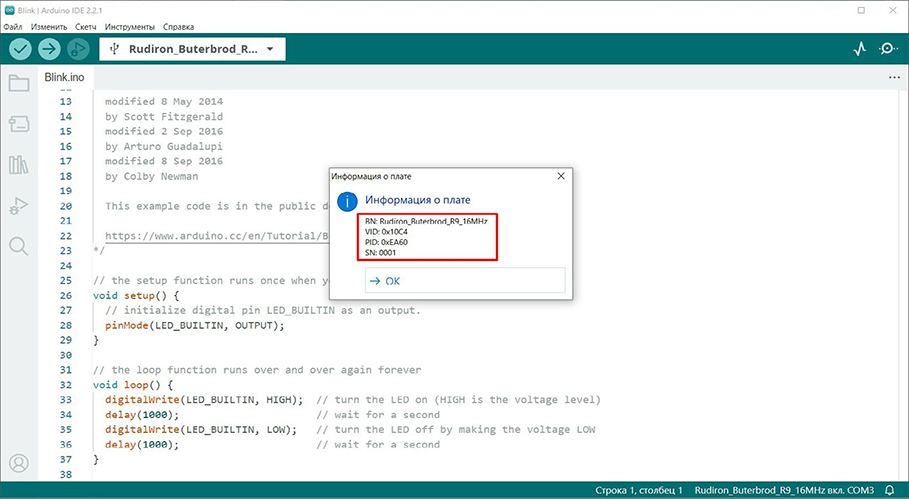
Task: Open the Sketchbook folder sidebar panel
Action: (19, 83)
